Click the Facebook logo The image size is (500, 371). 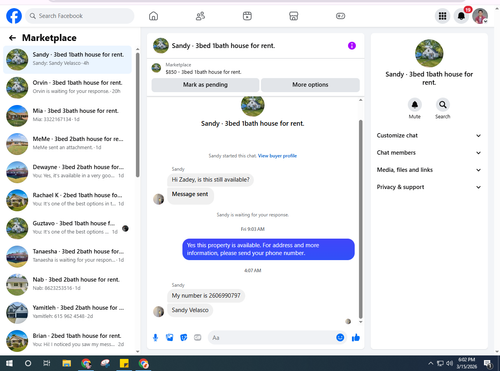point(14,16)
